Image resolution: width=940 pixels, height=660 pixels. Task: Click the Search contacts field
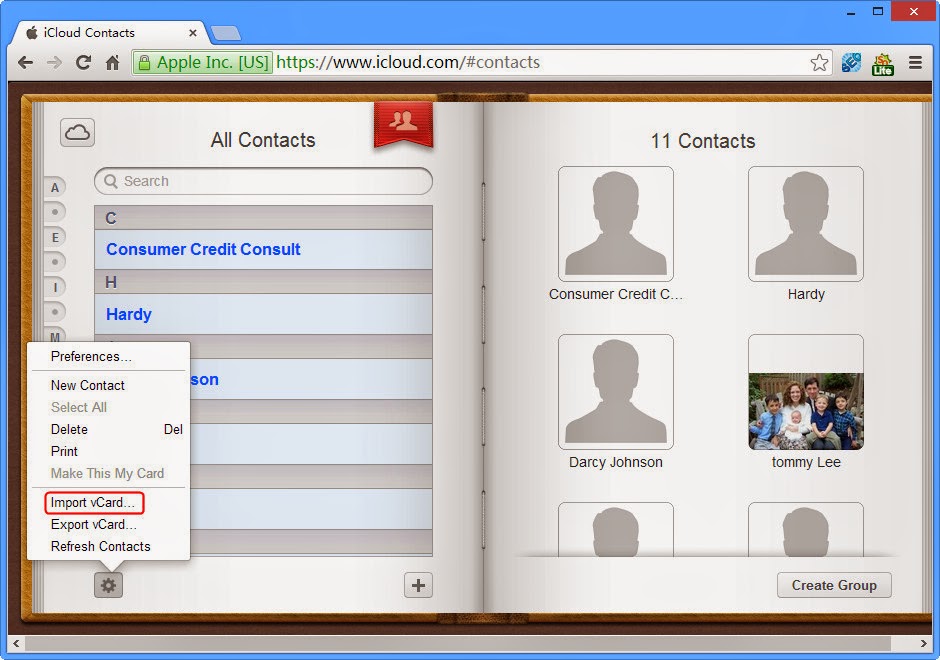click(263, 181)
